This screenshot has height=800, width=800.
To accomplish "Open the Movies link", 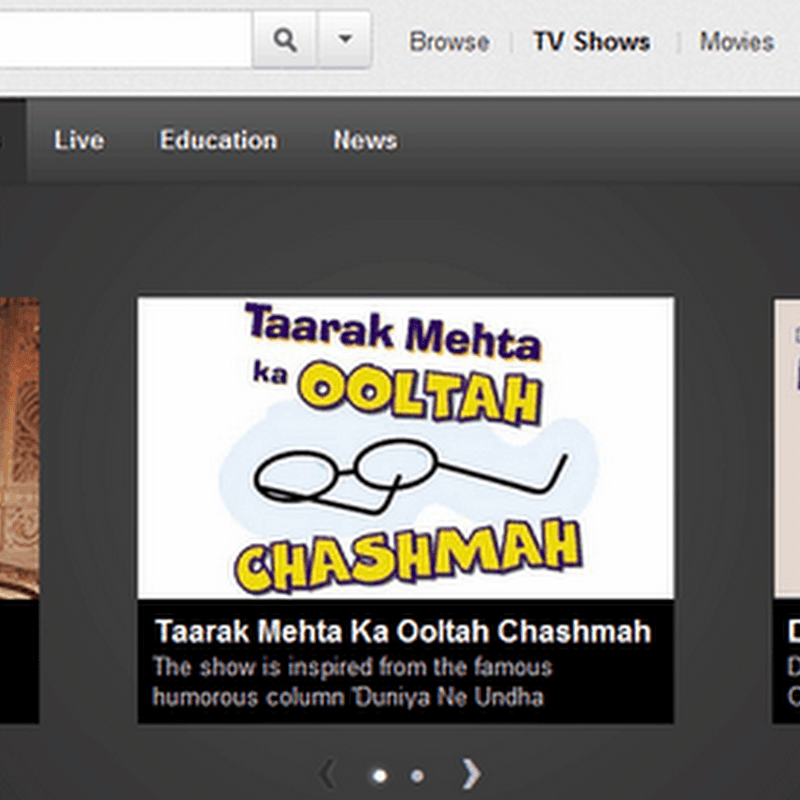I will (737, 42).
